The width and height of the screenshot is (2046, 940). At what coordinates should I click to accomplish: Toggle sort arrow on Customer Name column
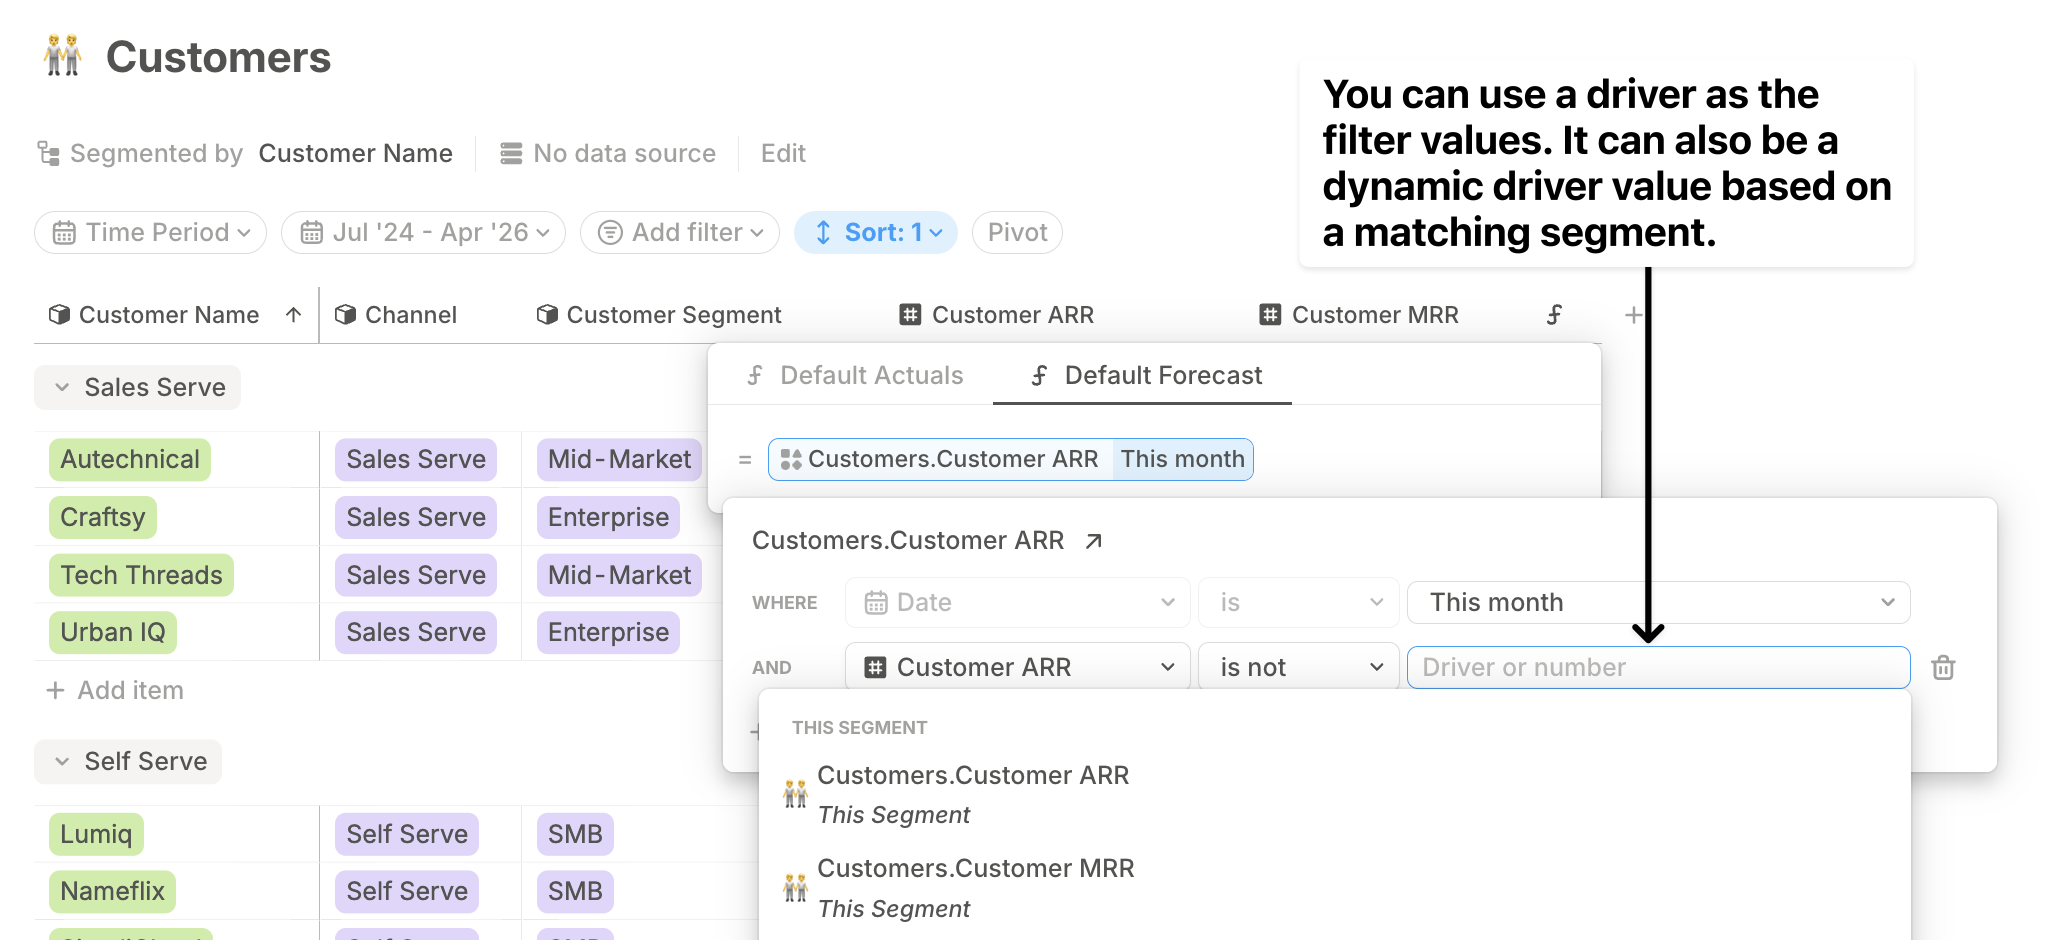coord(293,315)
